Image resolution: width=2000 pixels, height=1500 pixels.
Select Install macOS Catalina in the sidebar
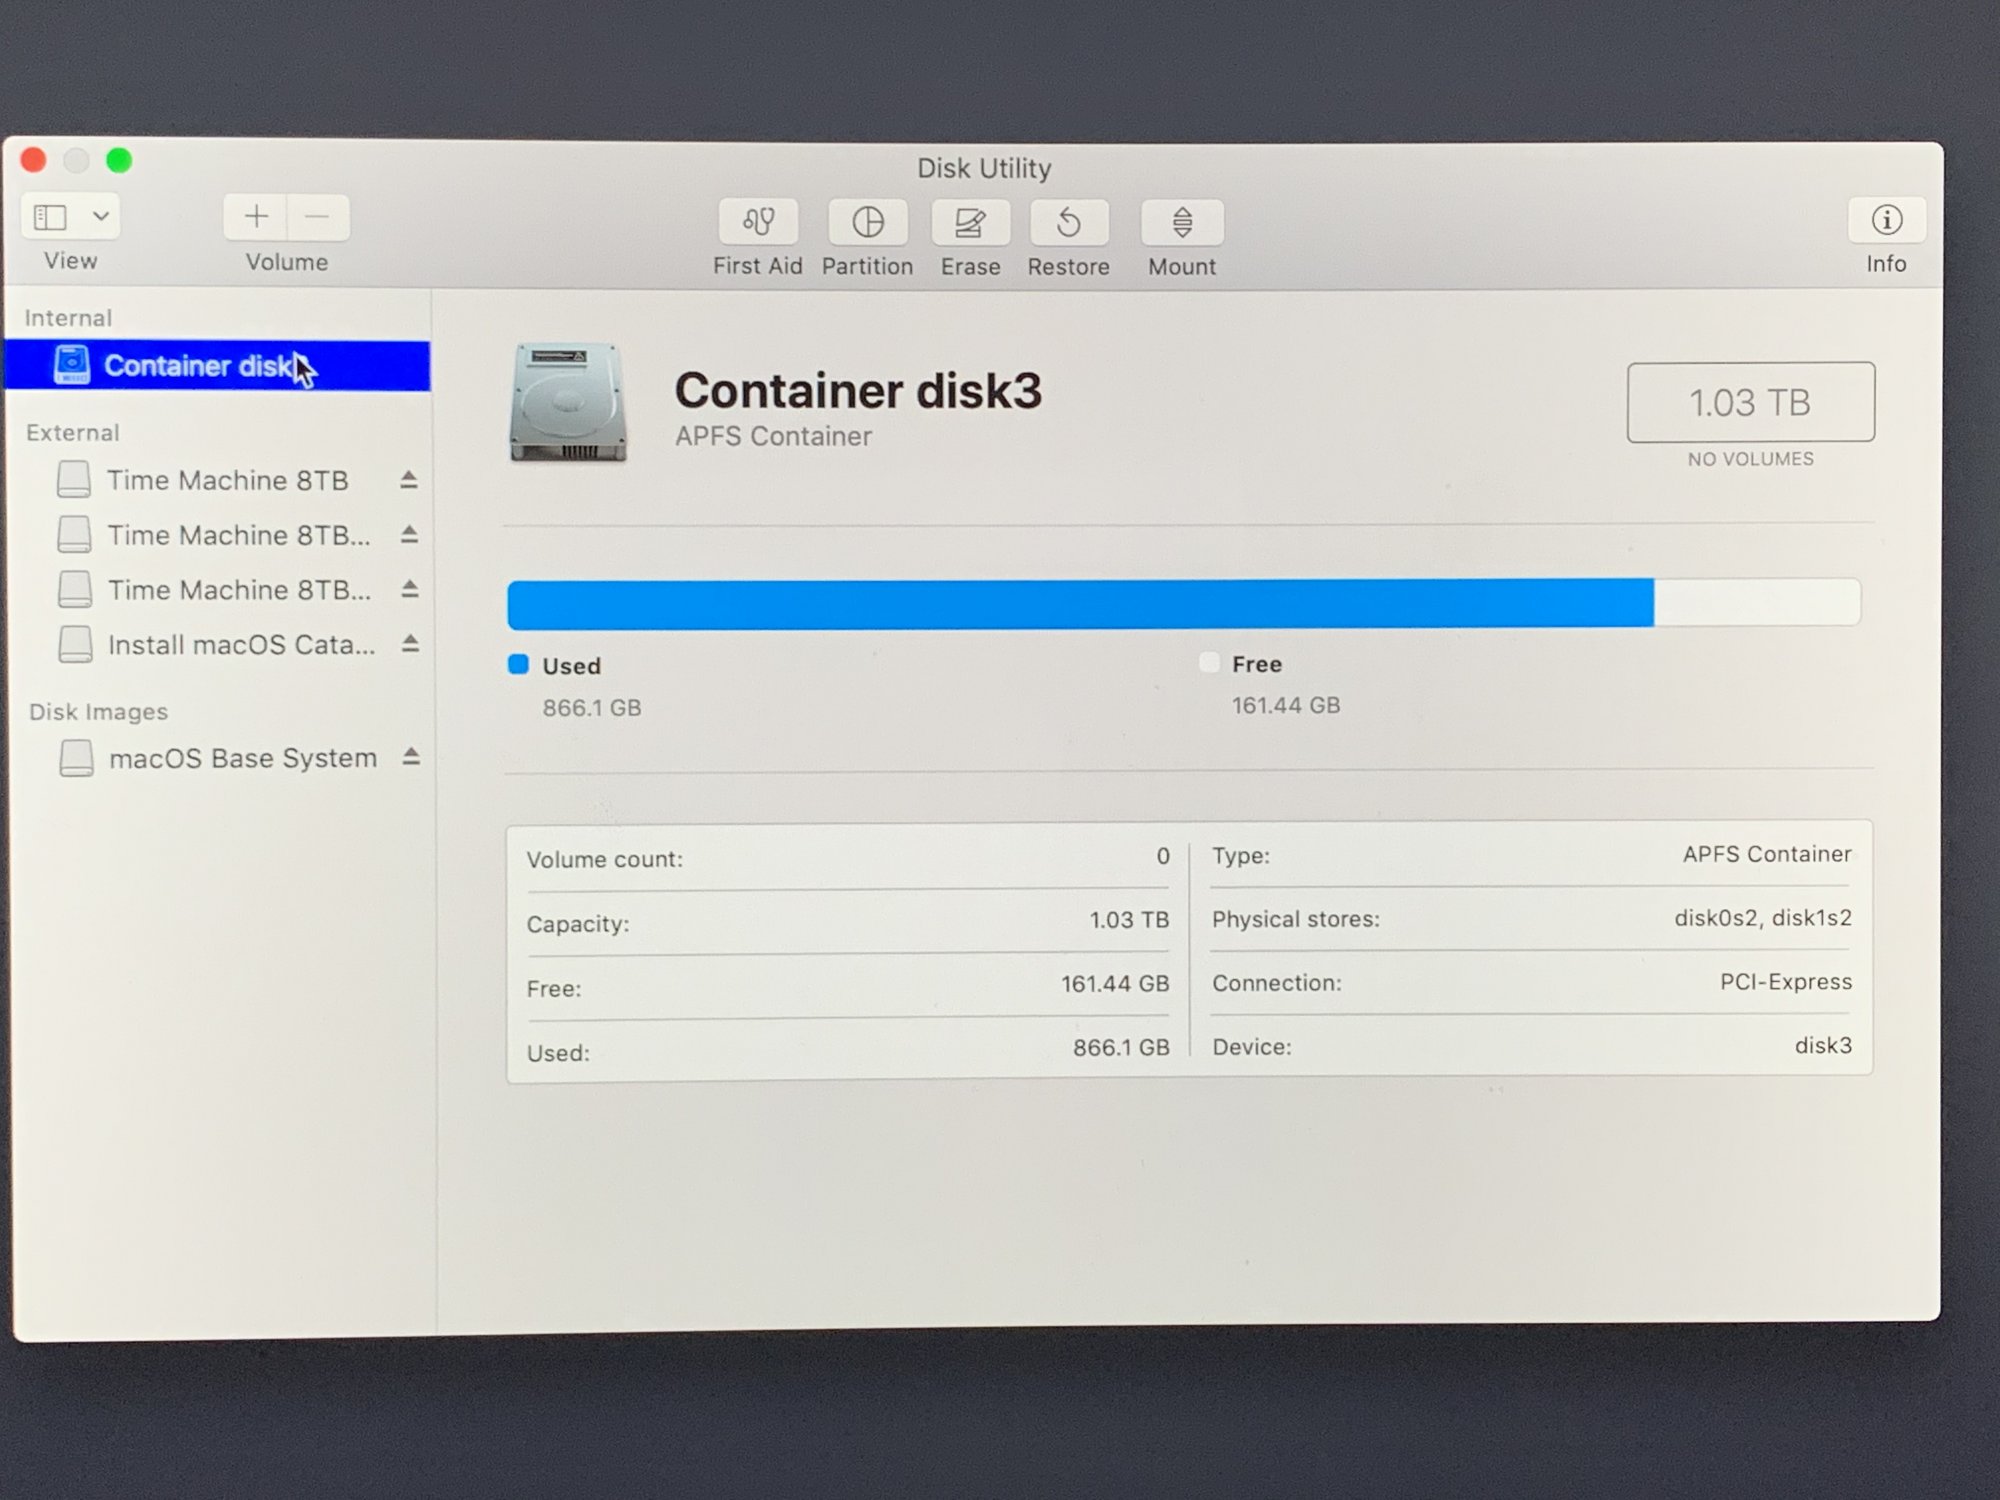point(241,645)
